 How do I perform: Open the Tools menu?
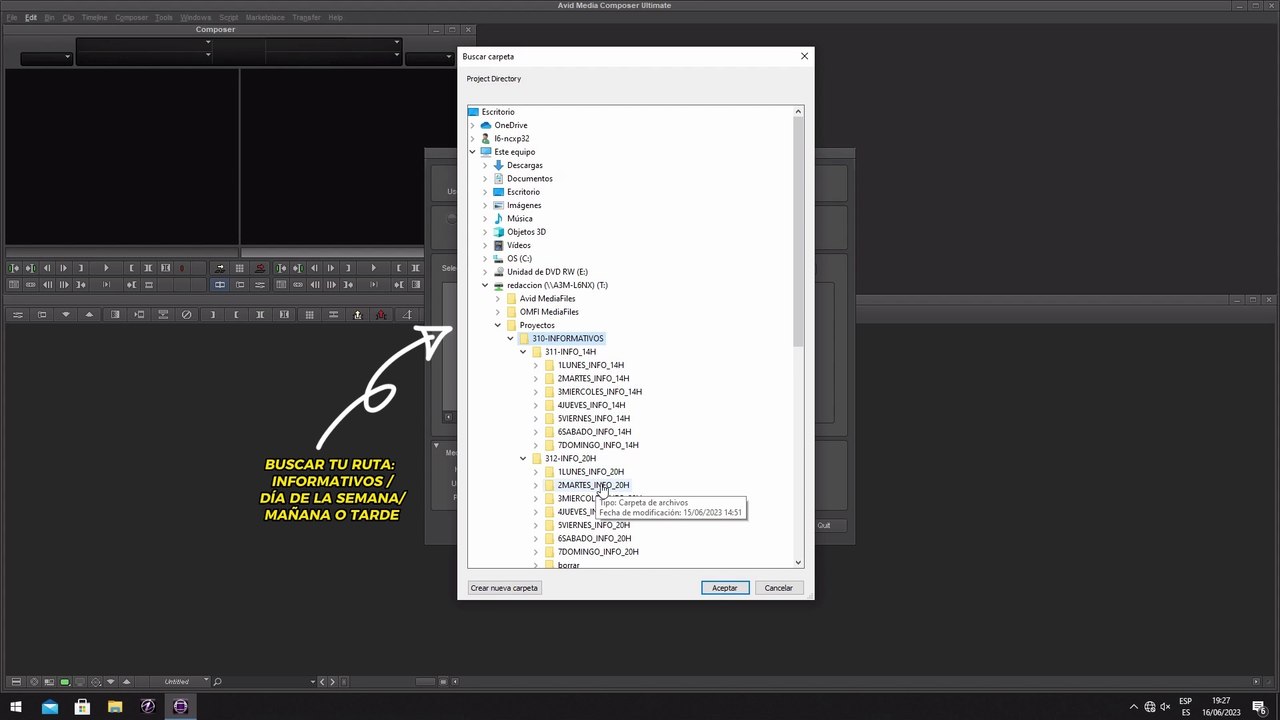tap(164, 17)
